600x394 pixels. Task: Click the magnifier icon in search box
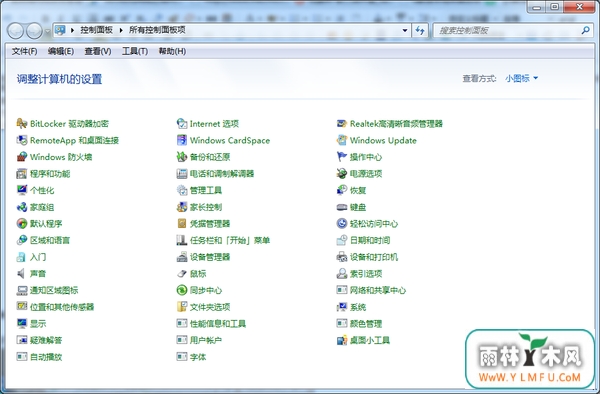tap(585, 30)
